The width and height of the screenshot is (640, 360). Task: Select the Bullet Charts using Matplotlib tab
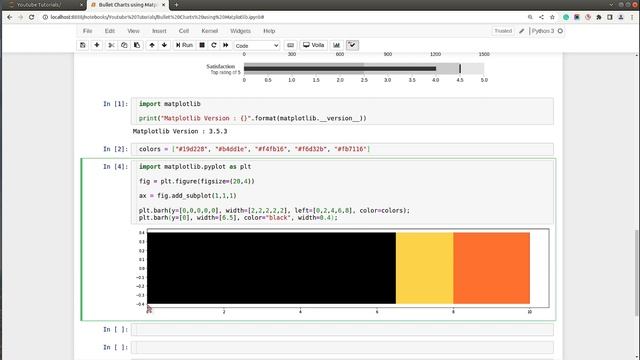pyautogui.click(x=128, y=5)
